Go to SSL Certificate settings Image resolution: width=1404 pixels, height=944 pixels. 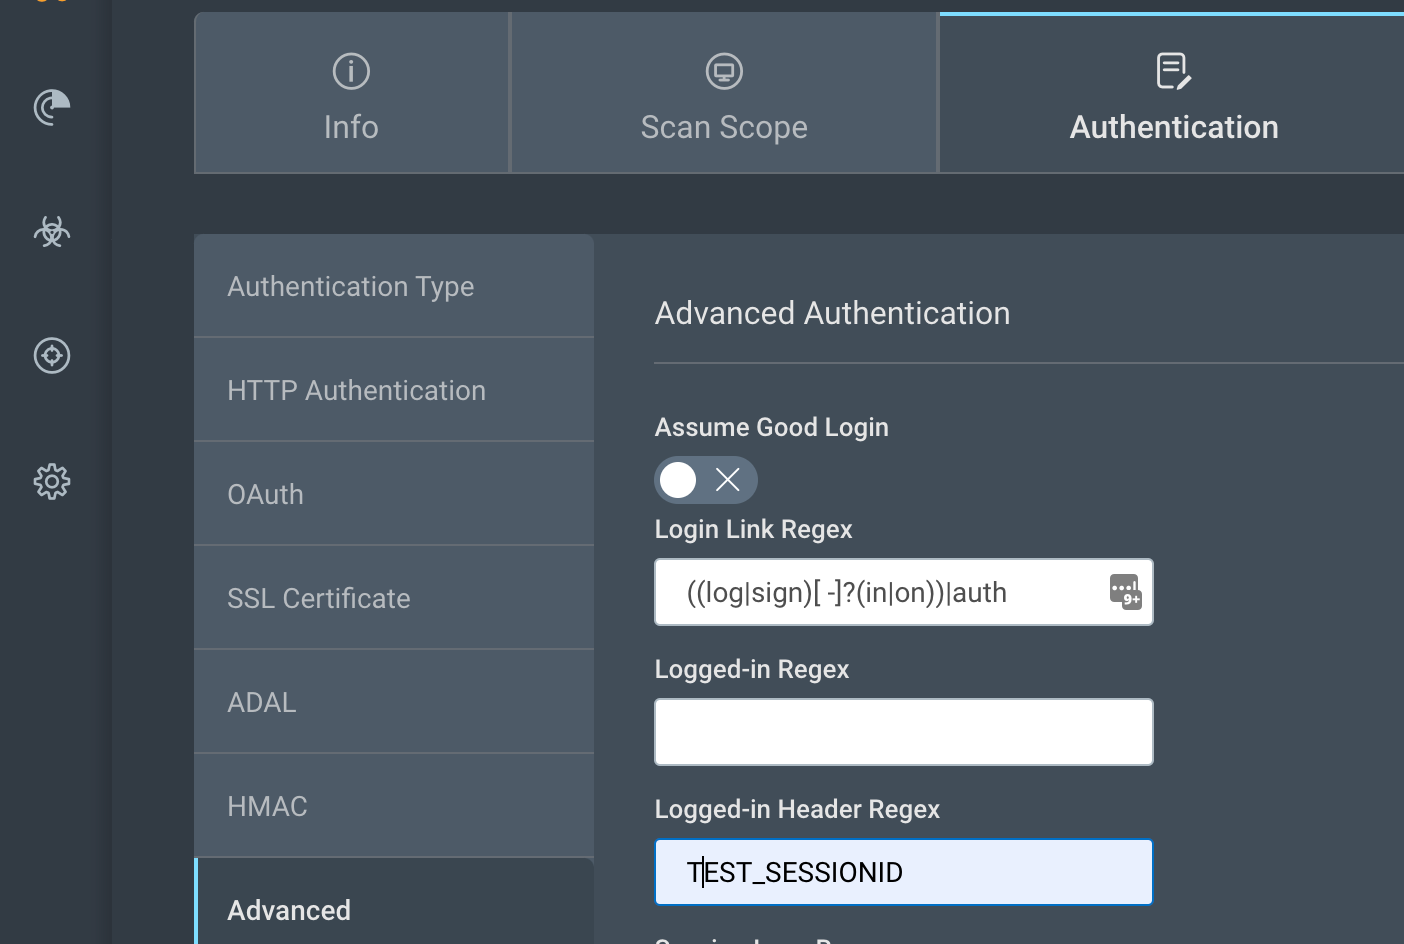pos(393,599)
